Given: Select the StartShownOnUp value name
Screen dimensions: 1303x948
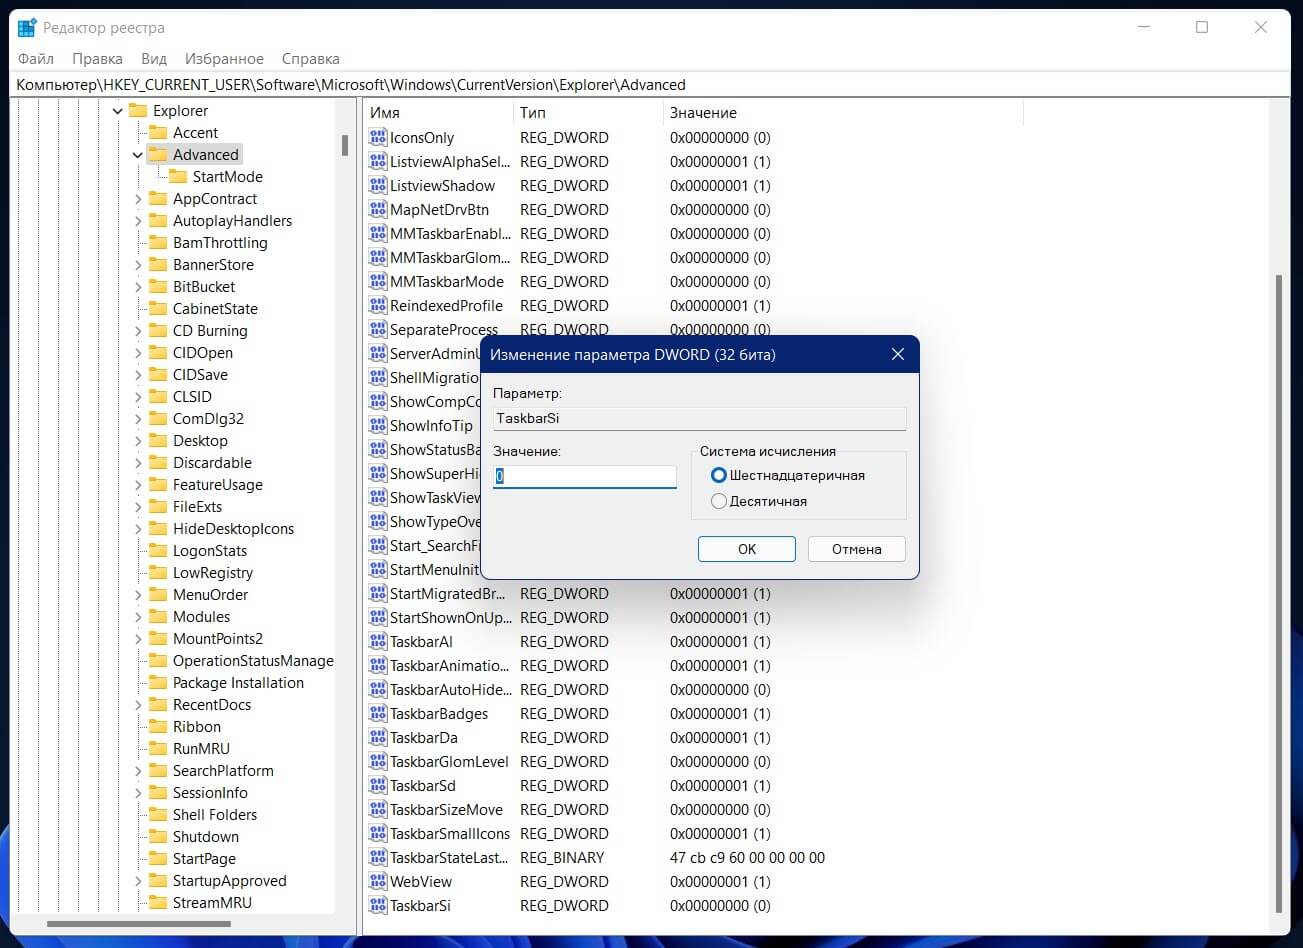Looking at the screenshot, I should point(450,617).
